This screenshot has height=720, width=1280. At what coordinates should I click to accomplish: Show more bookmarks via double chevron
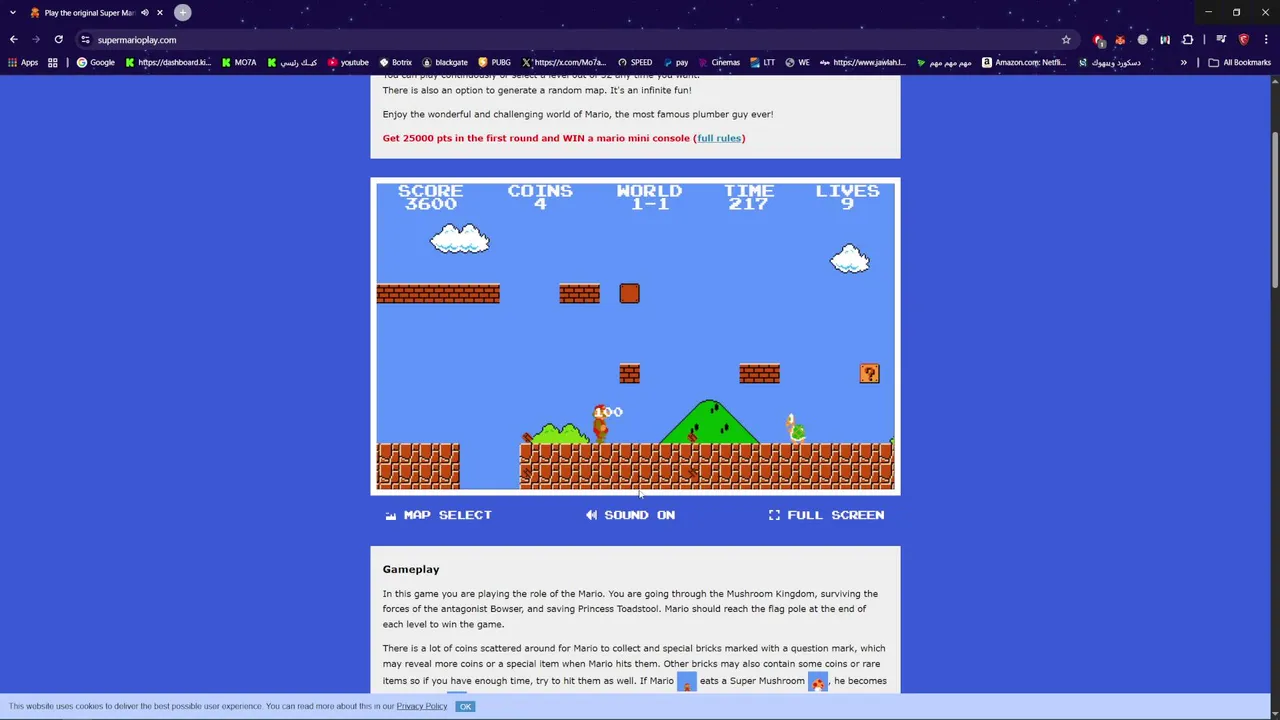[1183, 62]
